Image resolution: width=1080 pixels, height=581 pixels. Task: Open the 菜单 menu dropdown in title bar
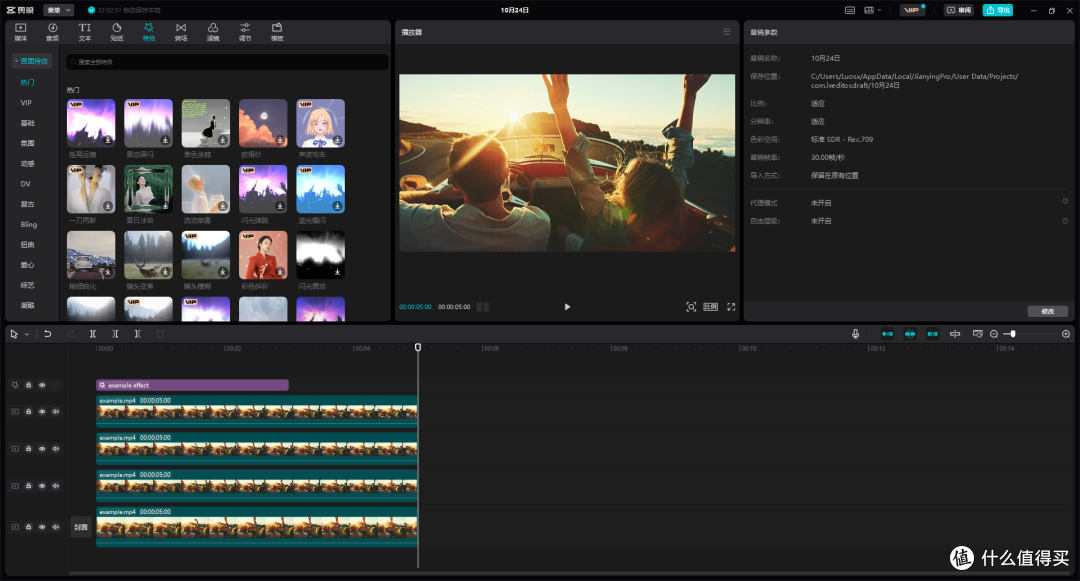[x=59, y=10]
